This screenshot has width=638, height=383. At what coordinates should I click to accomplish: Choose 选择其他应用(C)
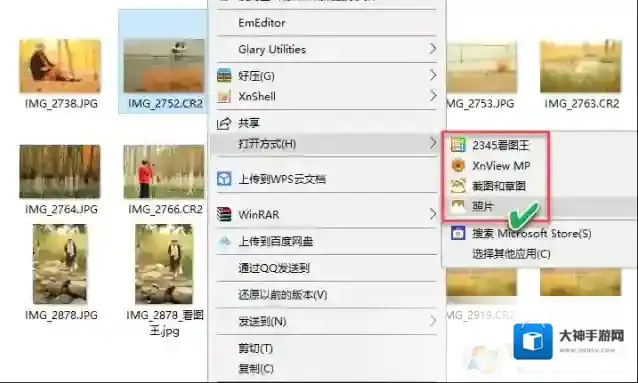tap(511, 254)
